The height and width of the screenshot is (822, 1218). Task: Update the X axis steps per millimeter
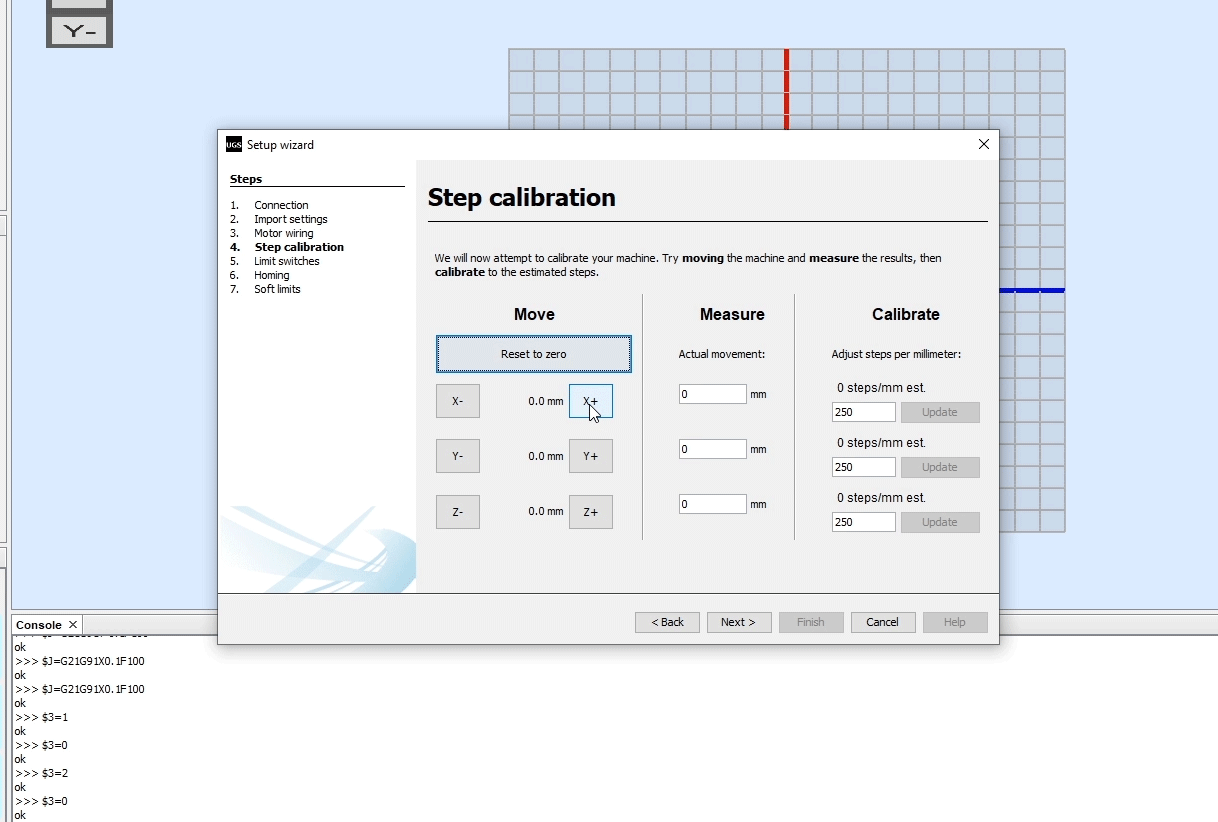[x=940, y=412]
